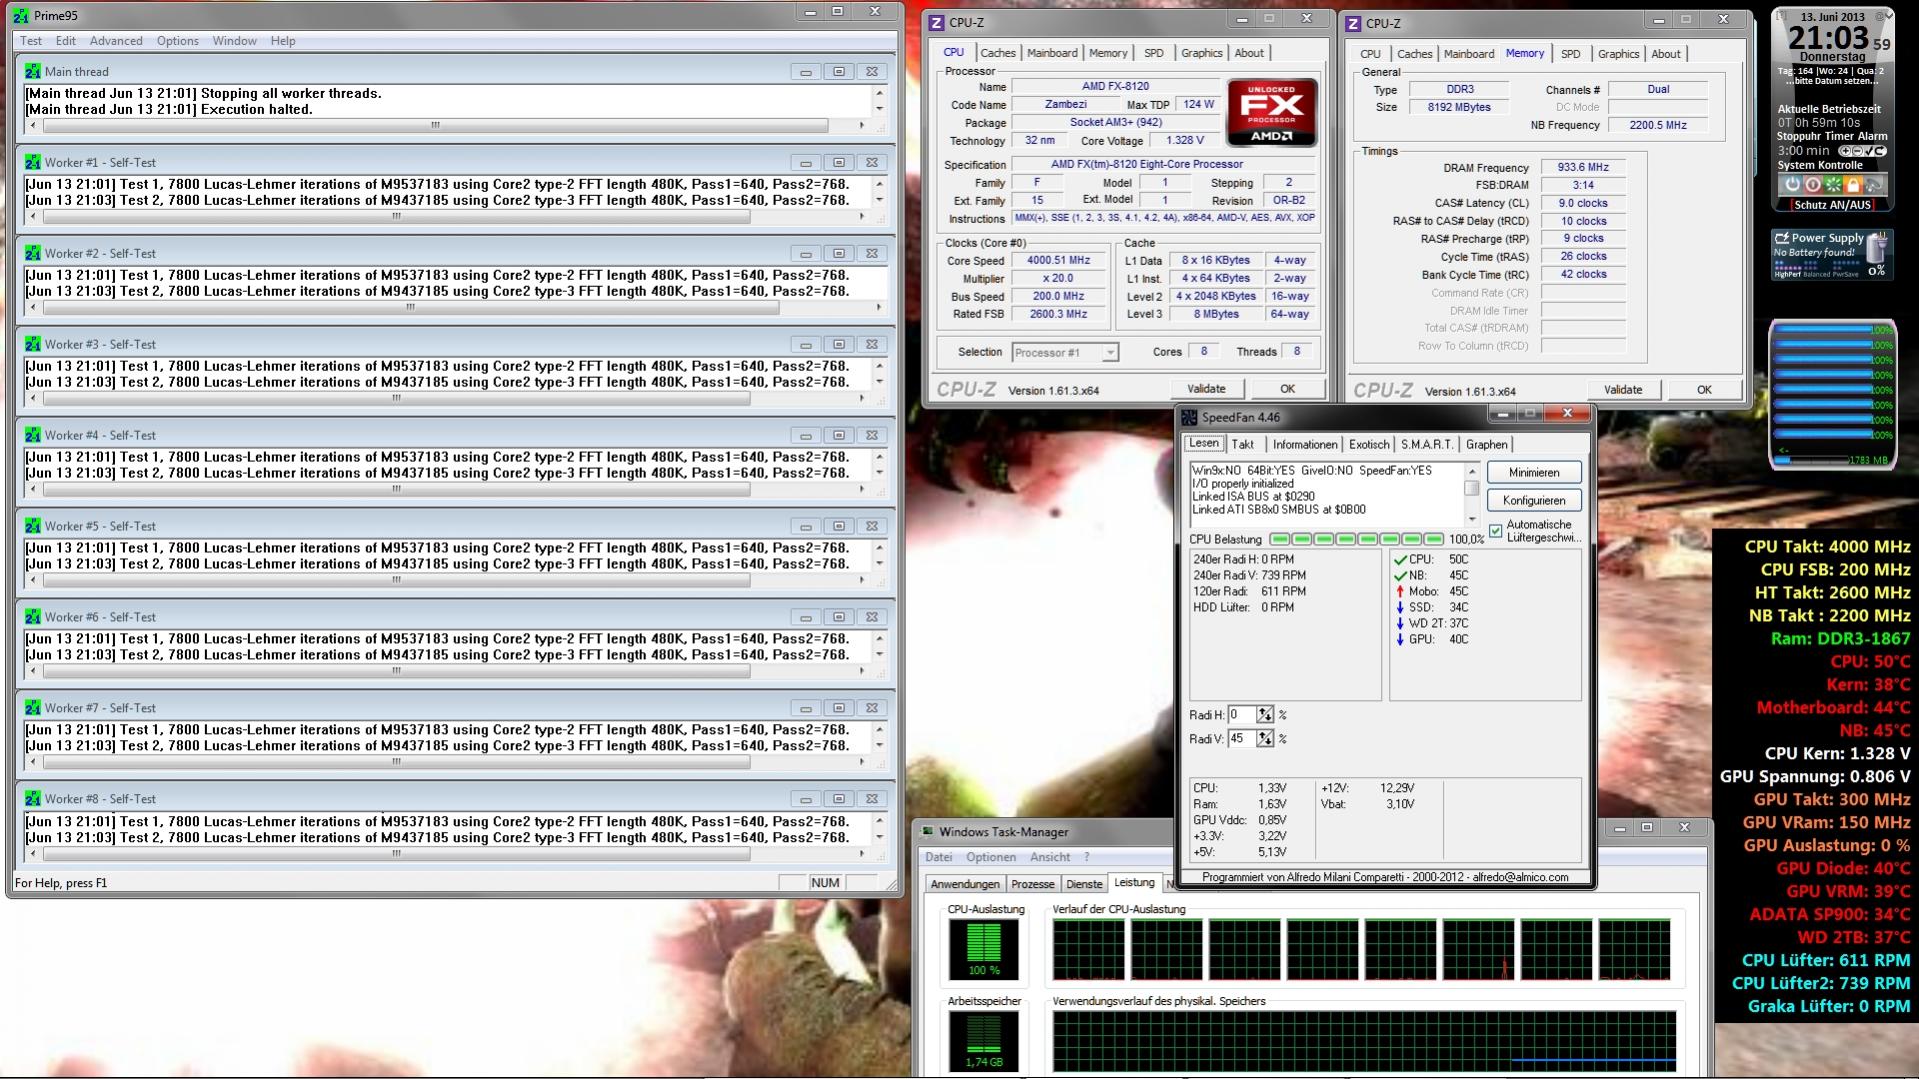Click the red up-arrow icon beside Mobo temperature

point(1400,592)
